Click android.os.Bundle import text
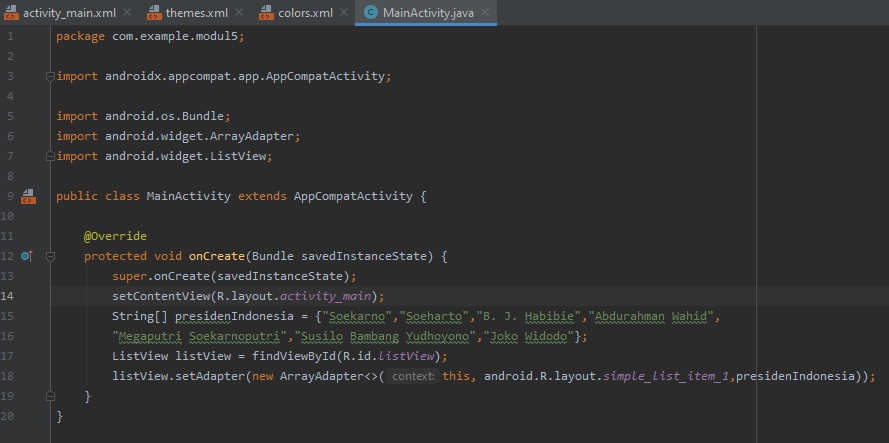Screen dimensions: 889x443 click(x=164, y=116)
